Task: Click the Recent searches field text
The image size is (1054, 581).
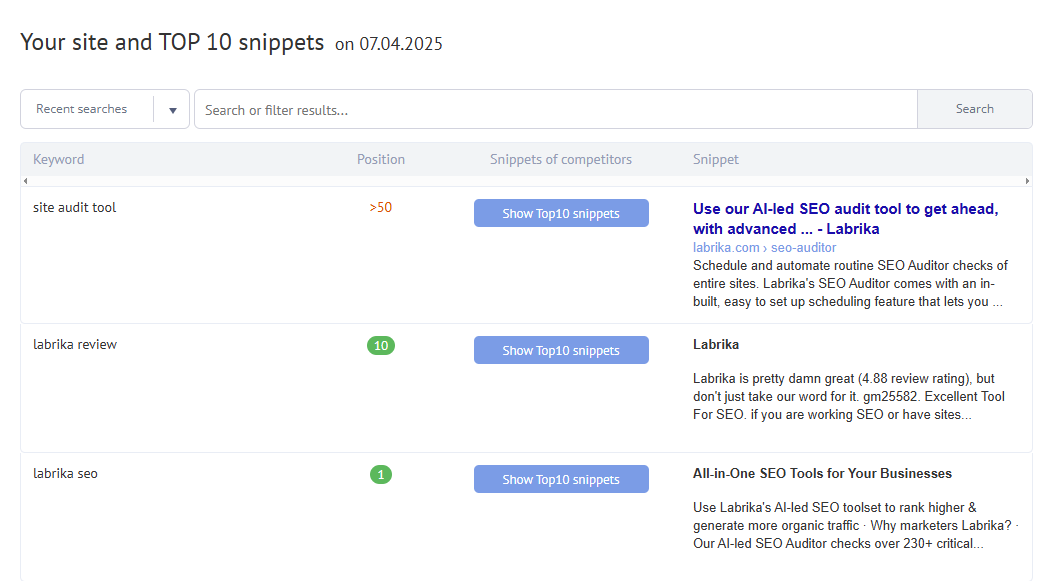Action: pos(81,109)
